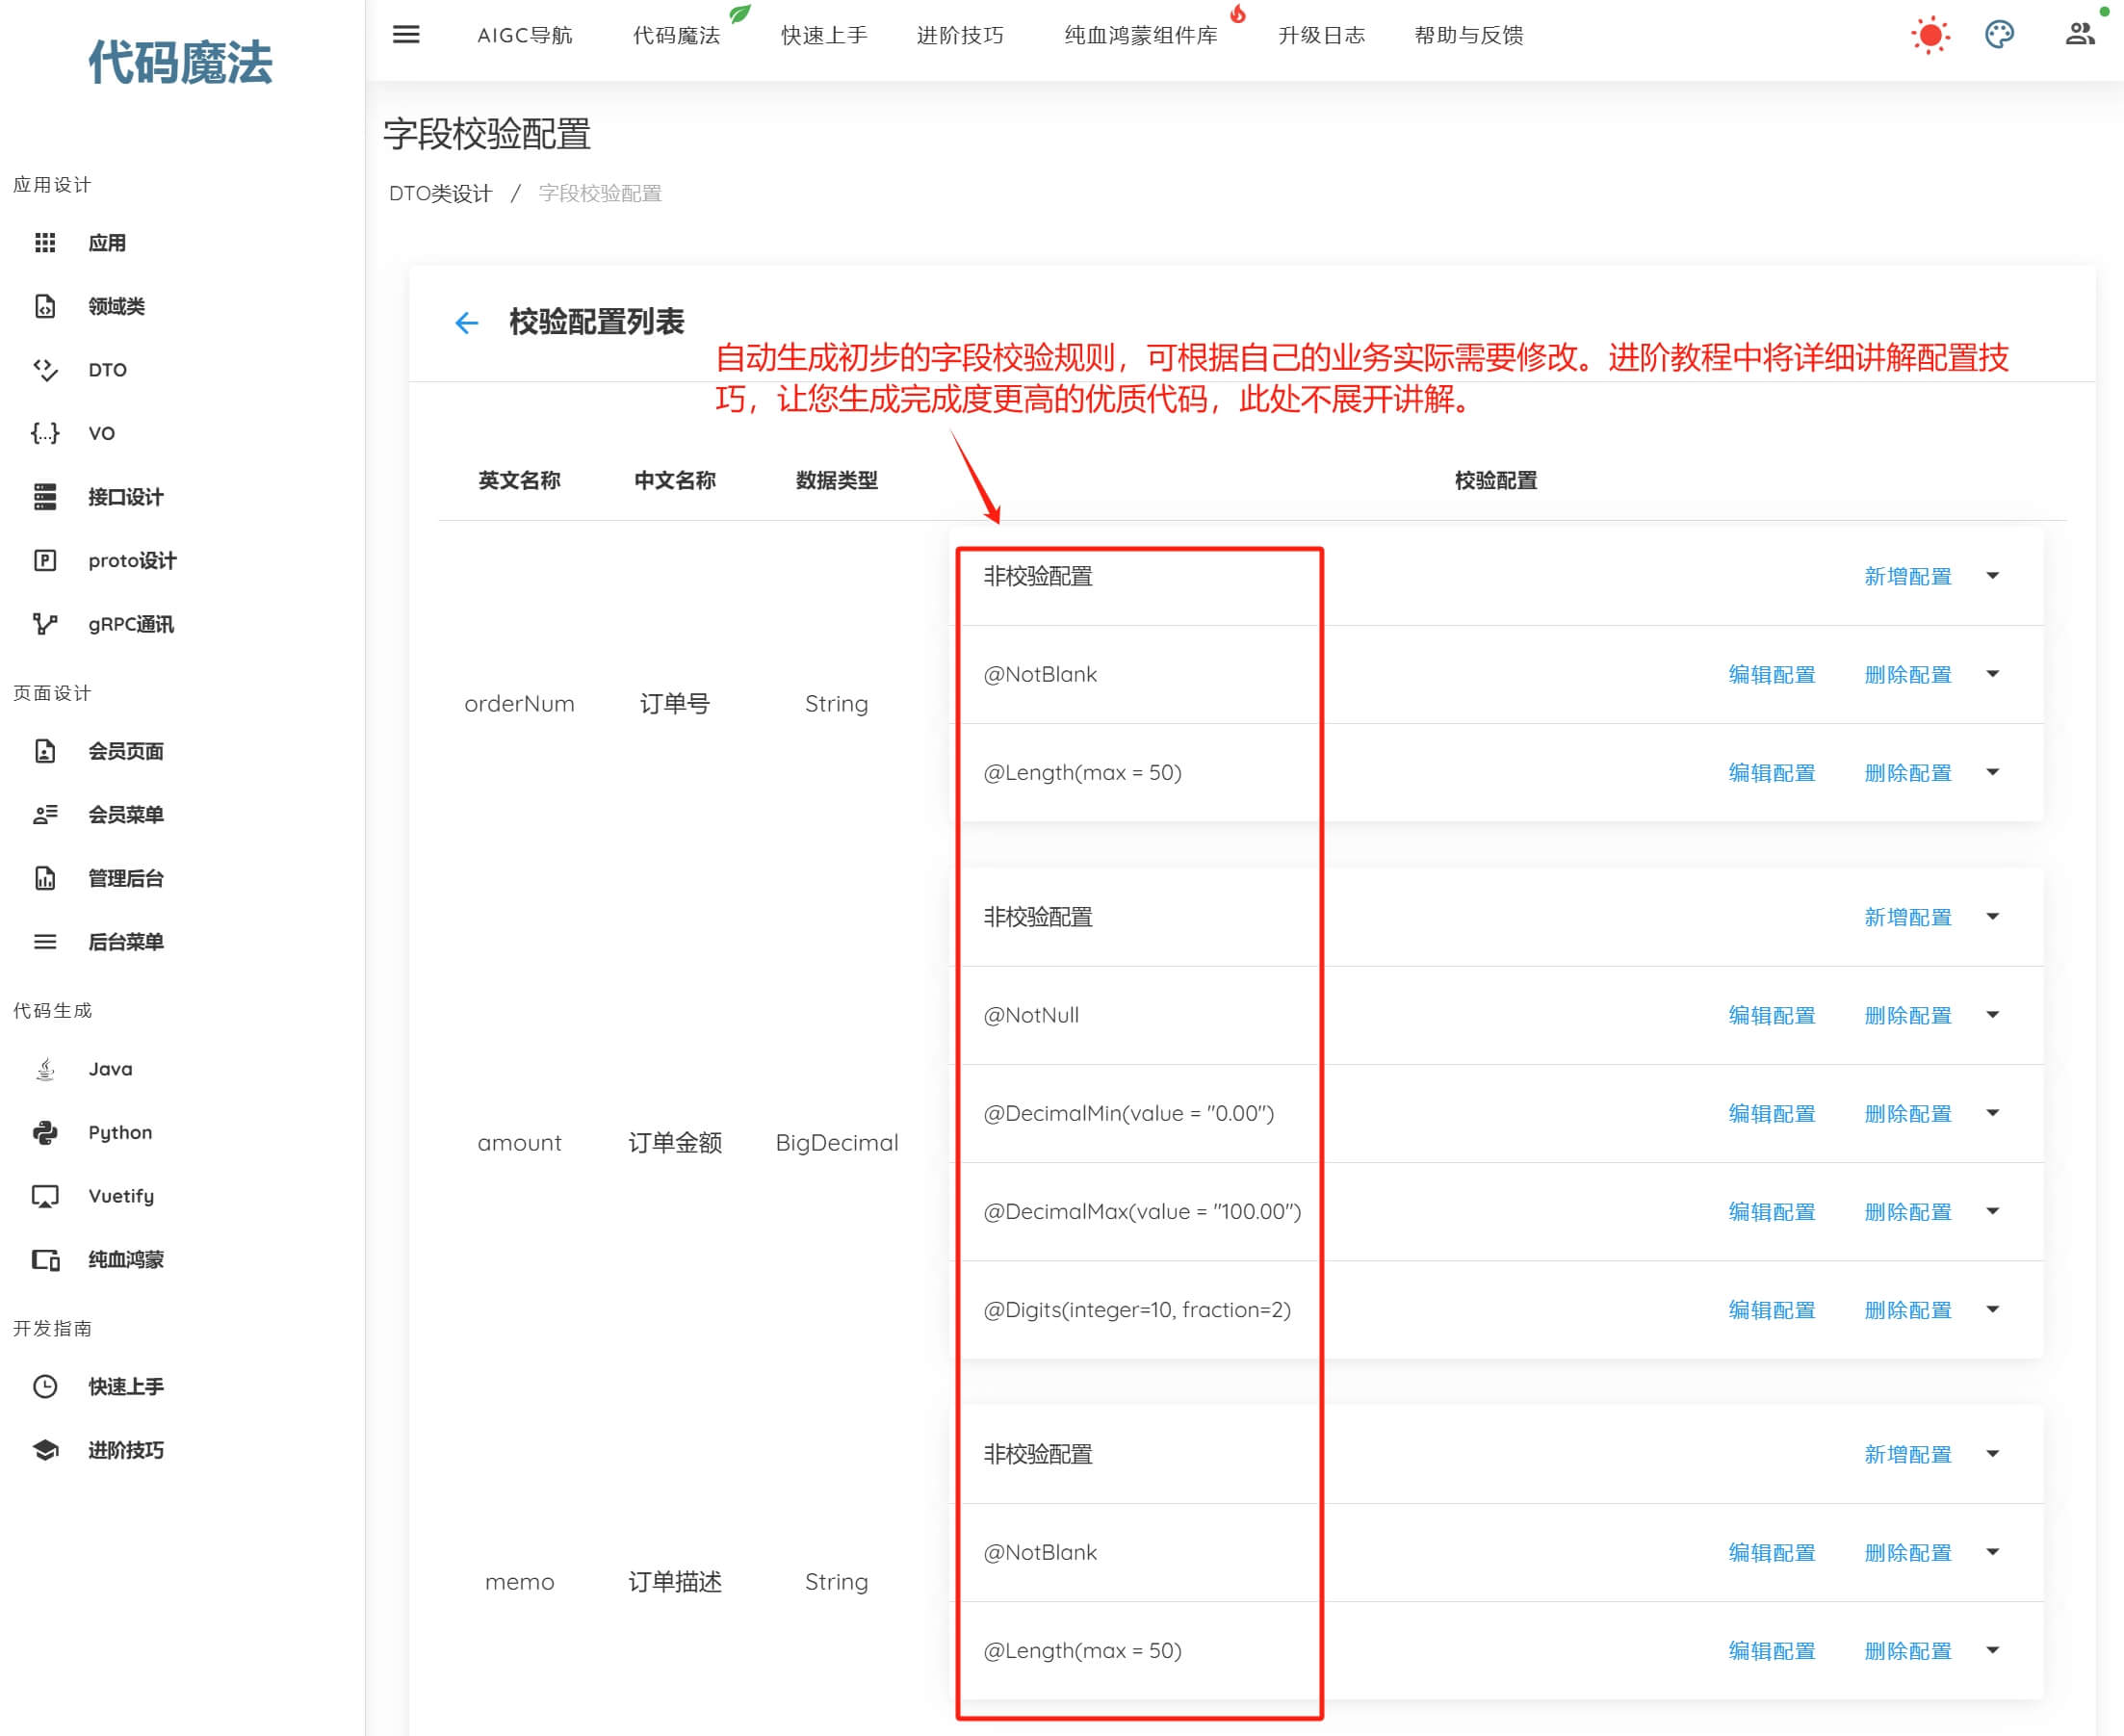This screenshot has width=2124, height=1736.
Task: Open the 升级日志 top menu item
Action: point(1321,35)
